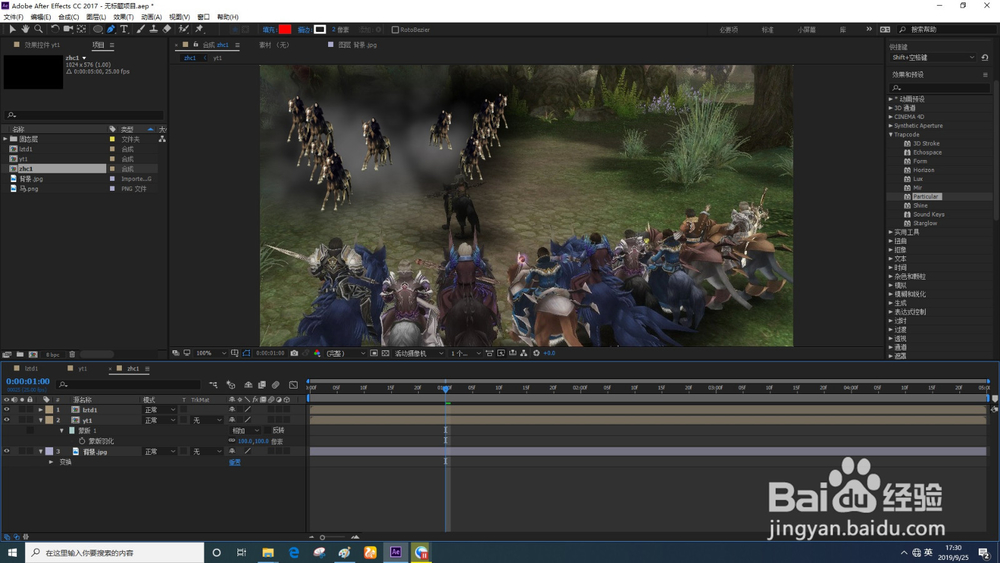The width and height of the screenshot is (1000, 563).
Task: Click the white stroke color swatch
Action: pos(320,29)
